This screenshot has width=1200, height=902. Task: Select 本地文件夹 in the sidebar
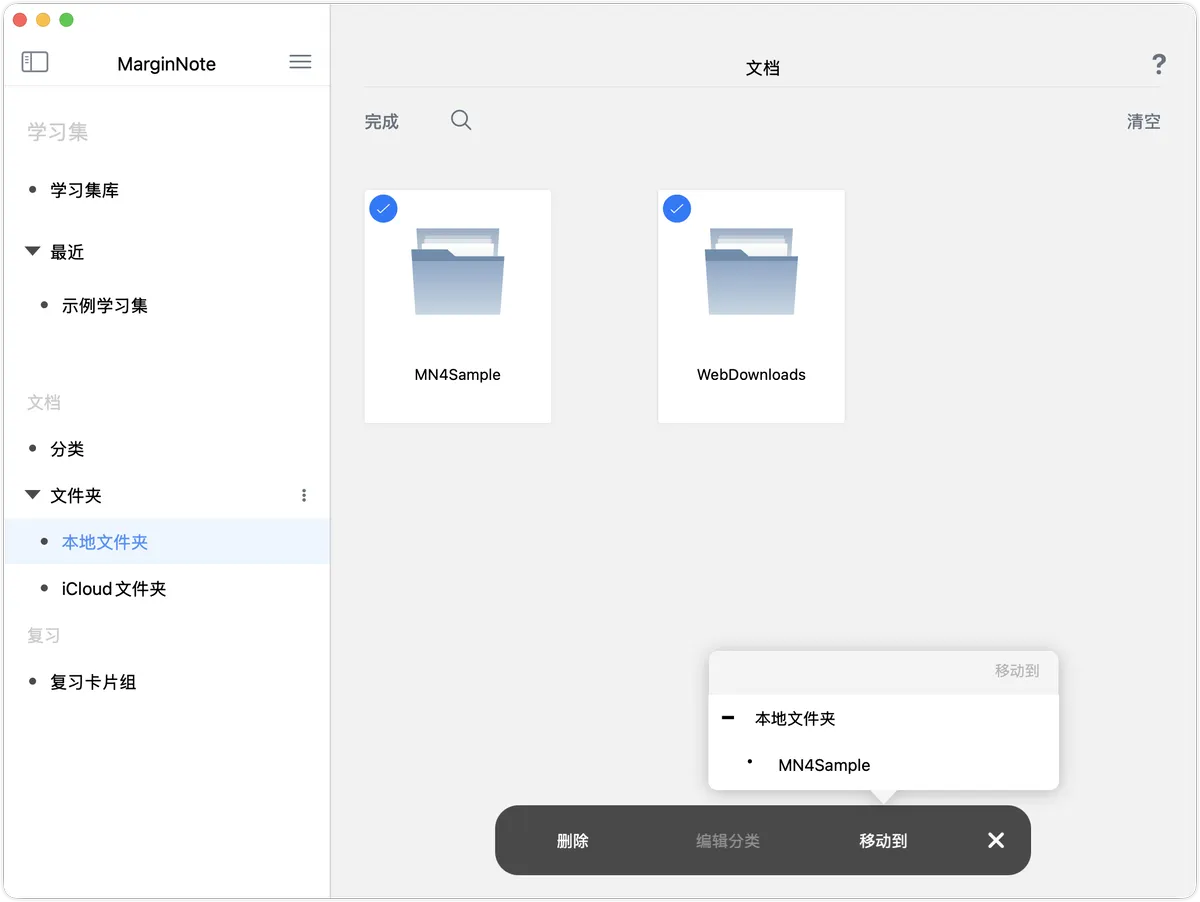pos(105,542)
